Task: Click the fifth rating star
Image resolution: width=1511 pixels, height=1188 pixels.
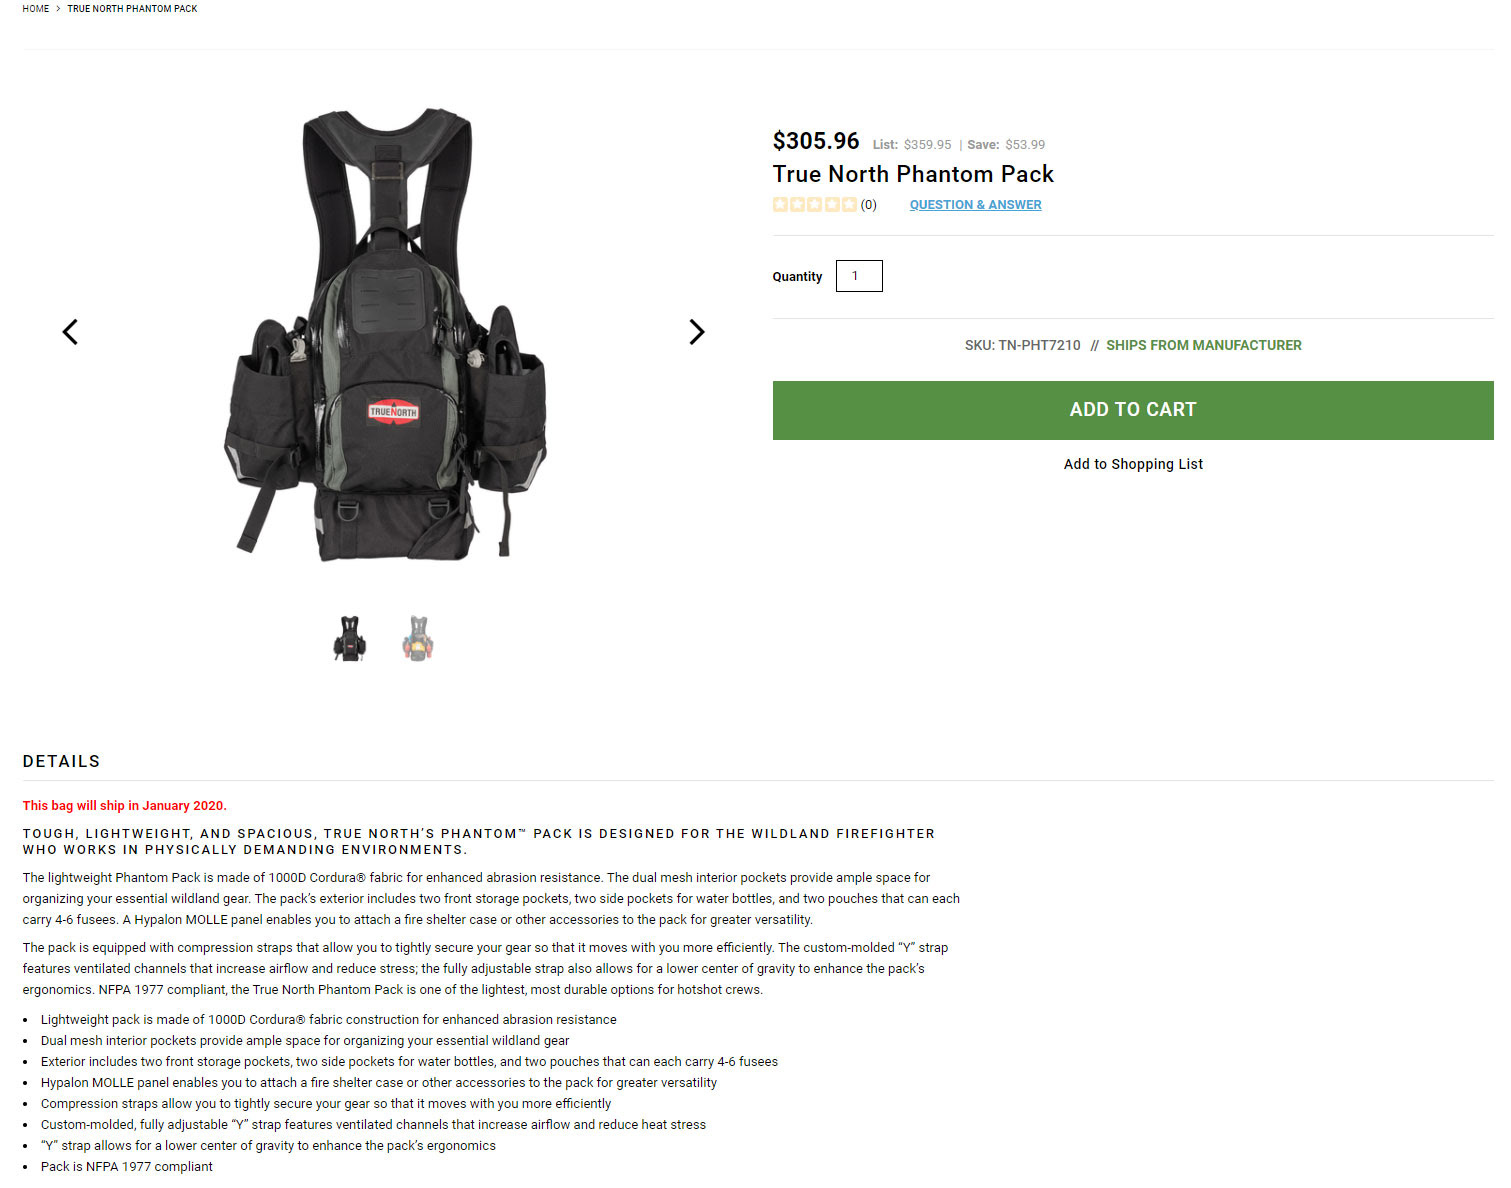Action: 848,205
